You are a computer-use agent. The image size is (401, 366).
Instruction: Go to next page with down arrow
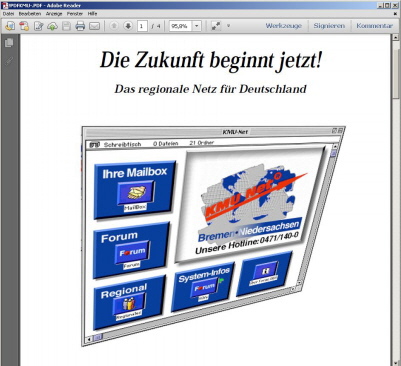(128, 26)
